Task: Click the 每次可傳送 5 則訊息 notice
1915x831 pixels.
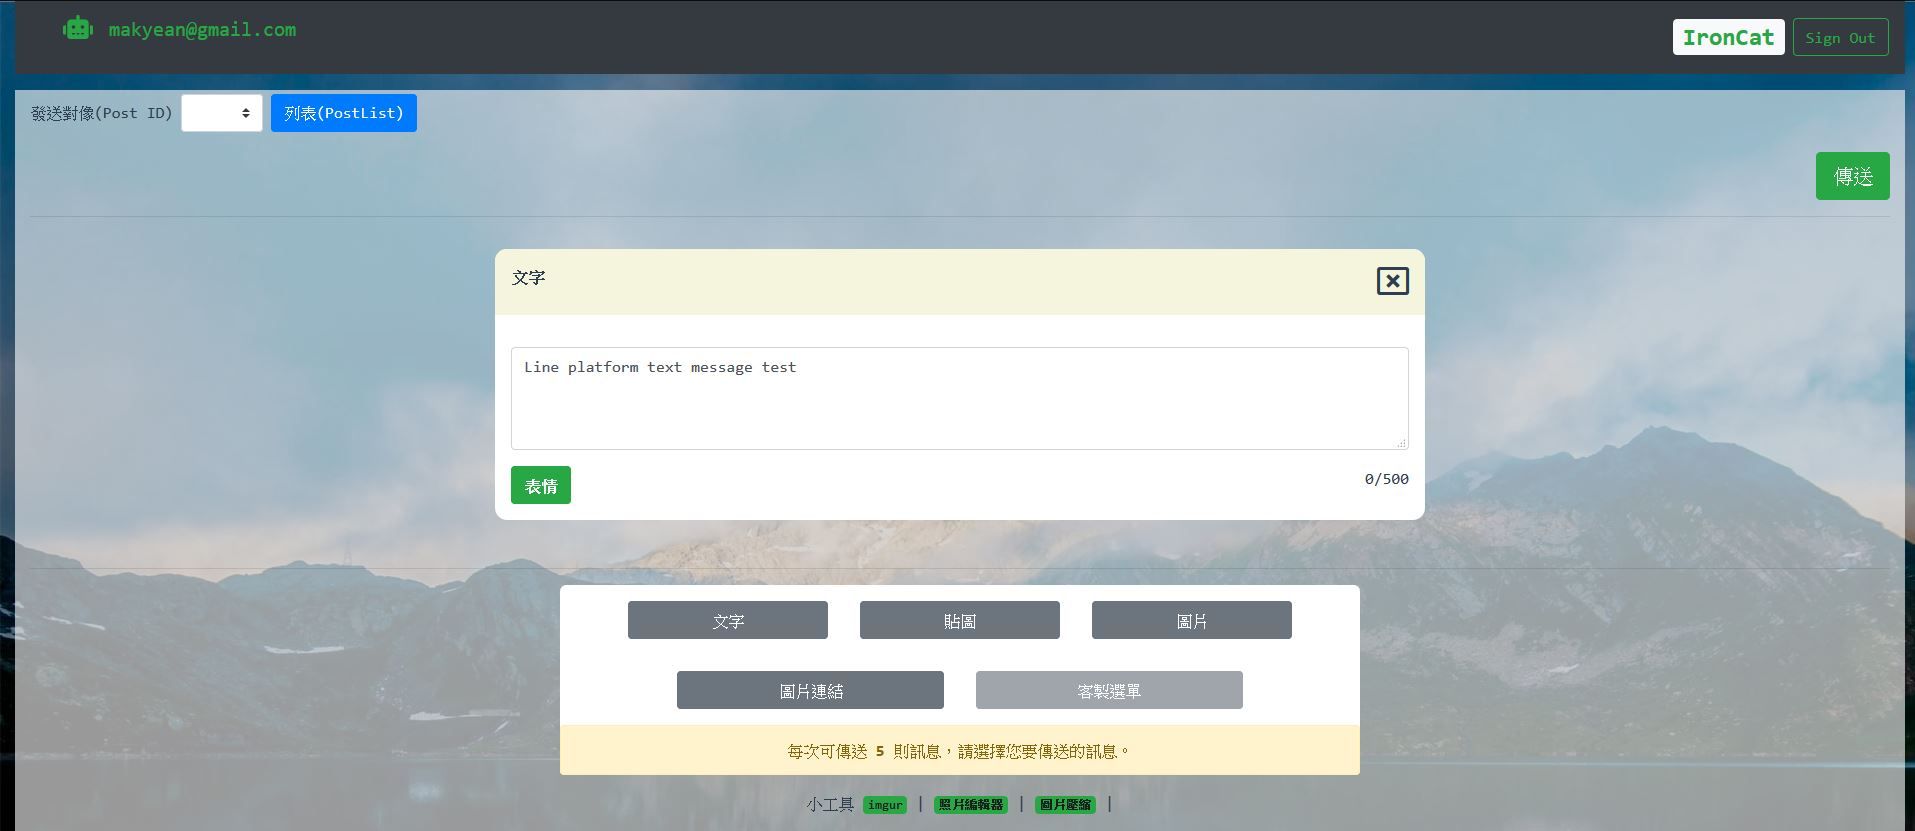Action: [x=960, y=751]
